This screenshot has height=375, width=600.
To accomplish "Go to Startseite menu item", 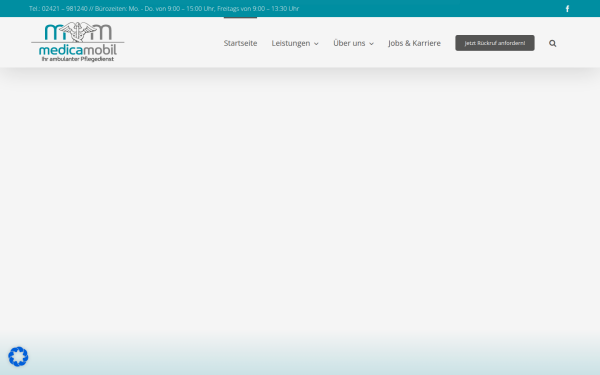I will pyautogui.click(x=240, y=43).
